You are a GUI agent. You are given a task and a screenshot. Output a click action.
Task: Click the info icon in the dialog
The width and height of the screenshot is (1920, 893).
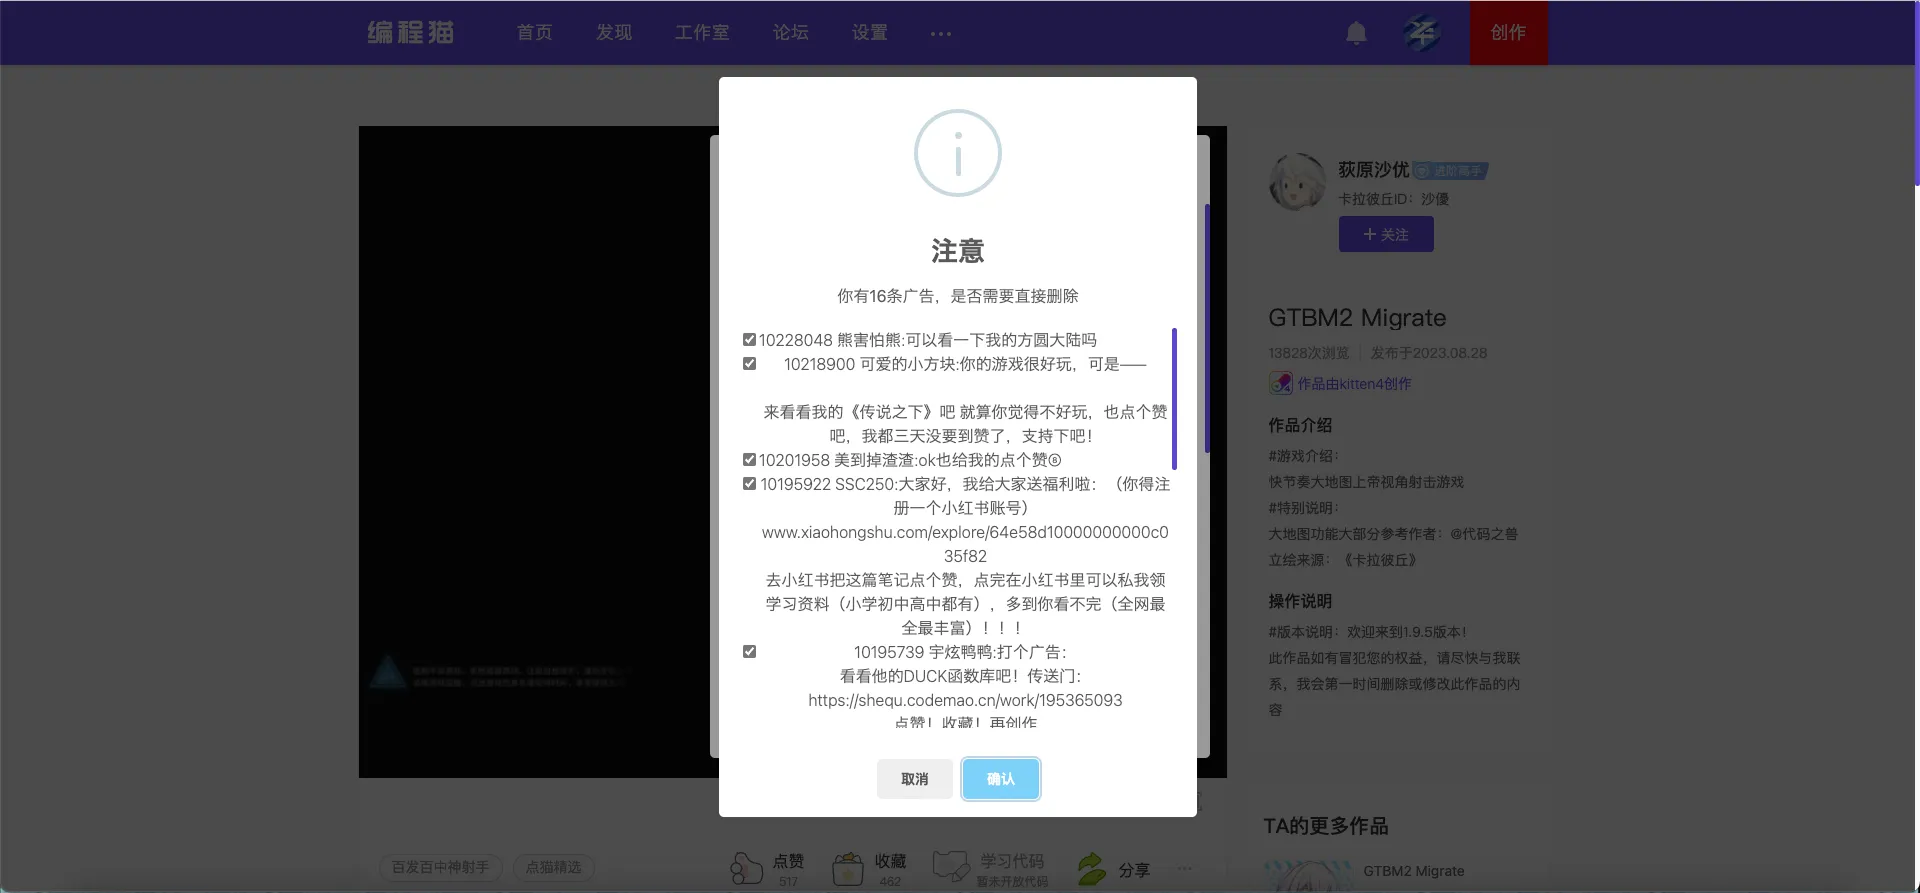(x=957, y=153)
